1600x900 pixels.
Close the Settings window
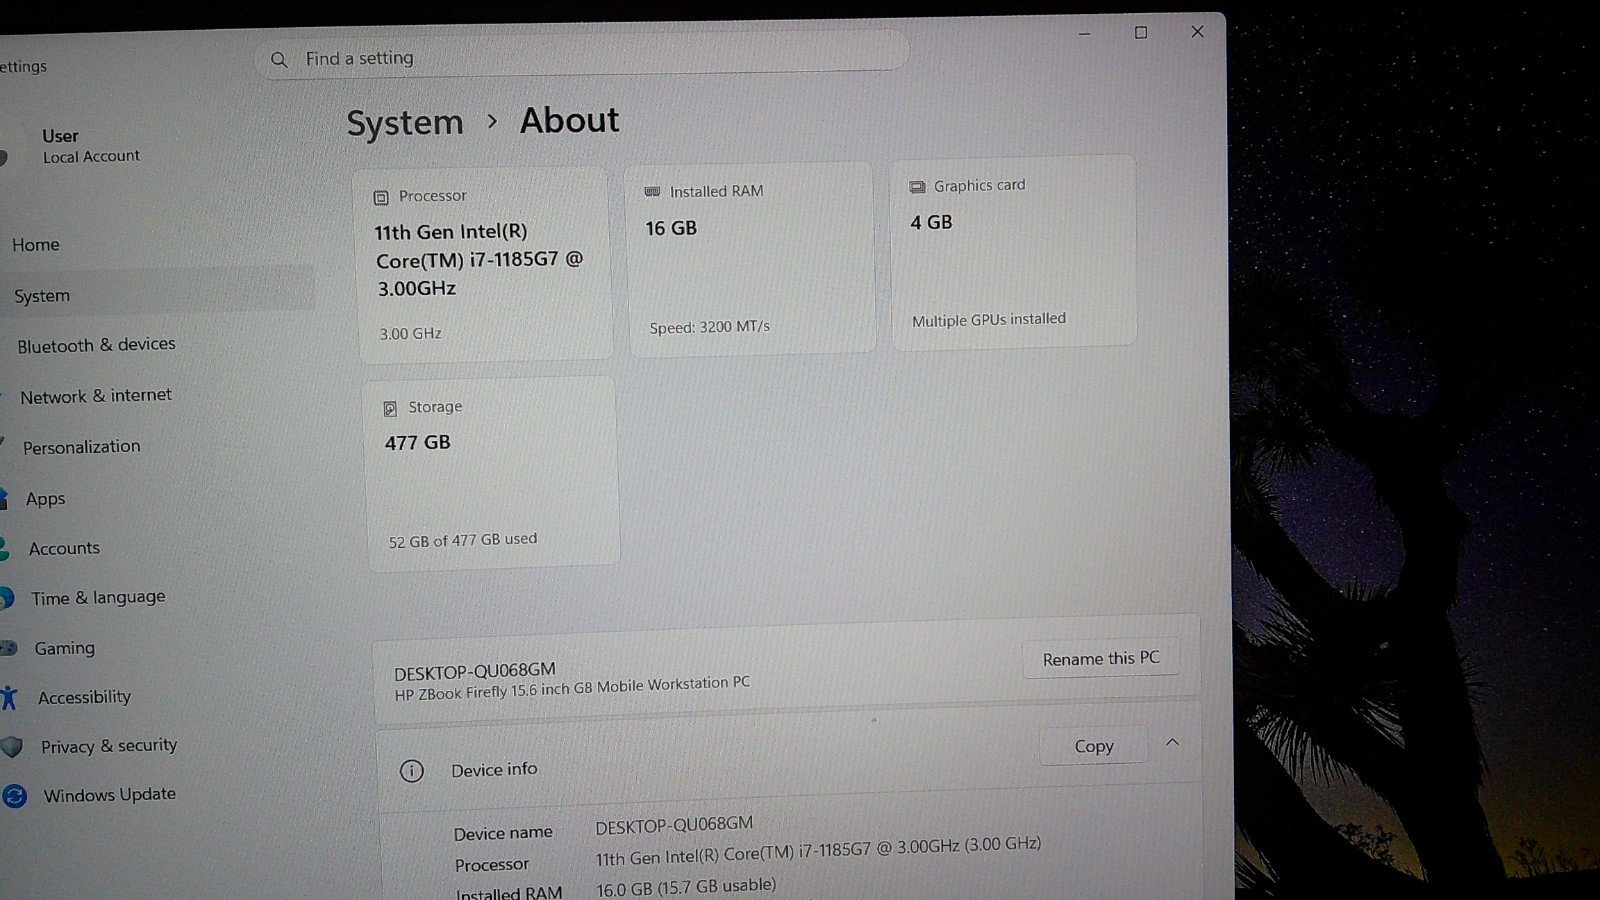pos(1197,32)
